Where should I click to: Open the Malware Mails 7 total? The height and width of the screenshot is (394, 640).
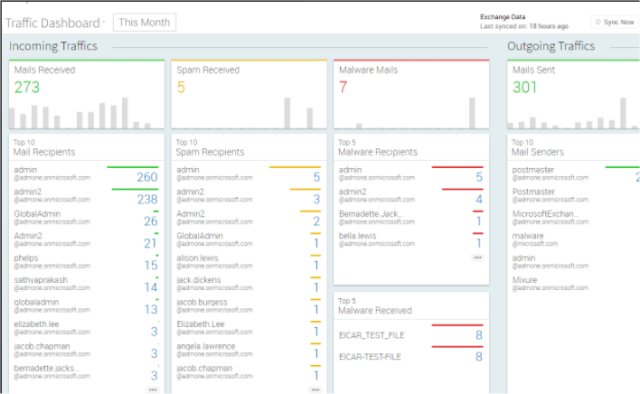click(x=343, y=87)
